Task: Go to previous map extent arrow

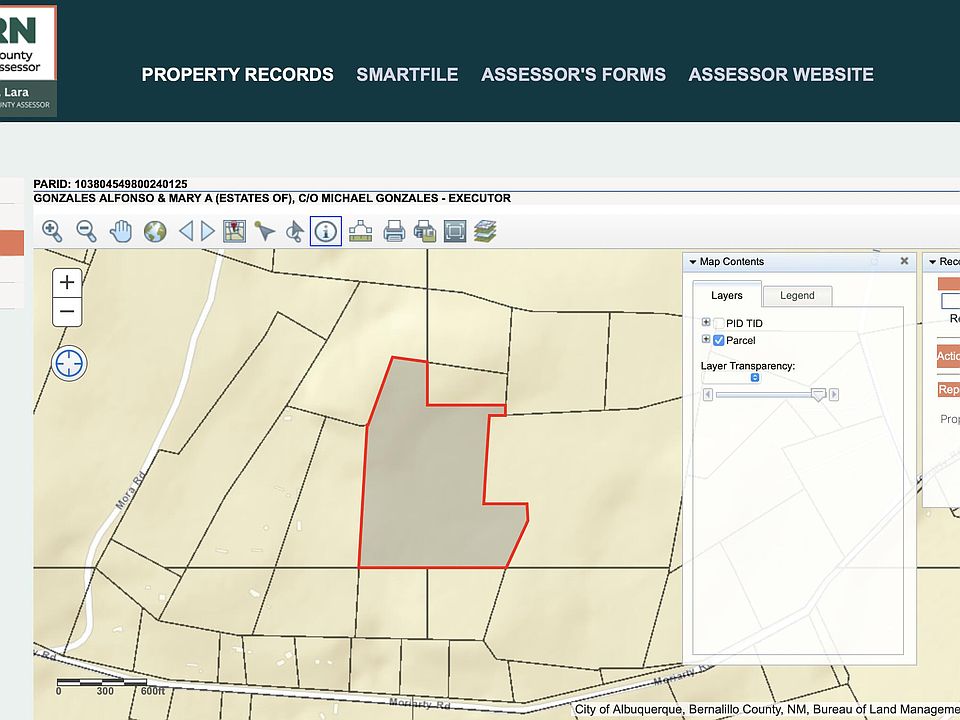Action: pyautogui.click(x=186, y=231)
